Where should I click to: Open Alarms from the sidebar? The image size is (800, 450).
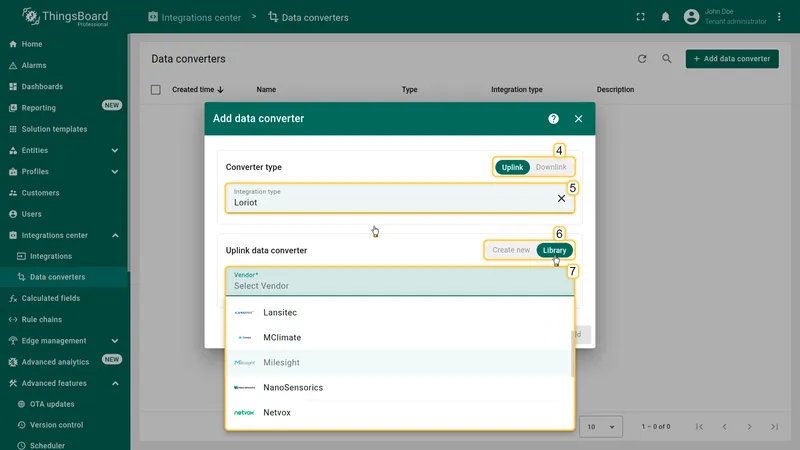click(x=34, y=65)
